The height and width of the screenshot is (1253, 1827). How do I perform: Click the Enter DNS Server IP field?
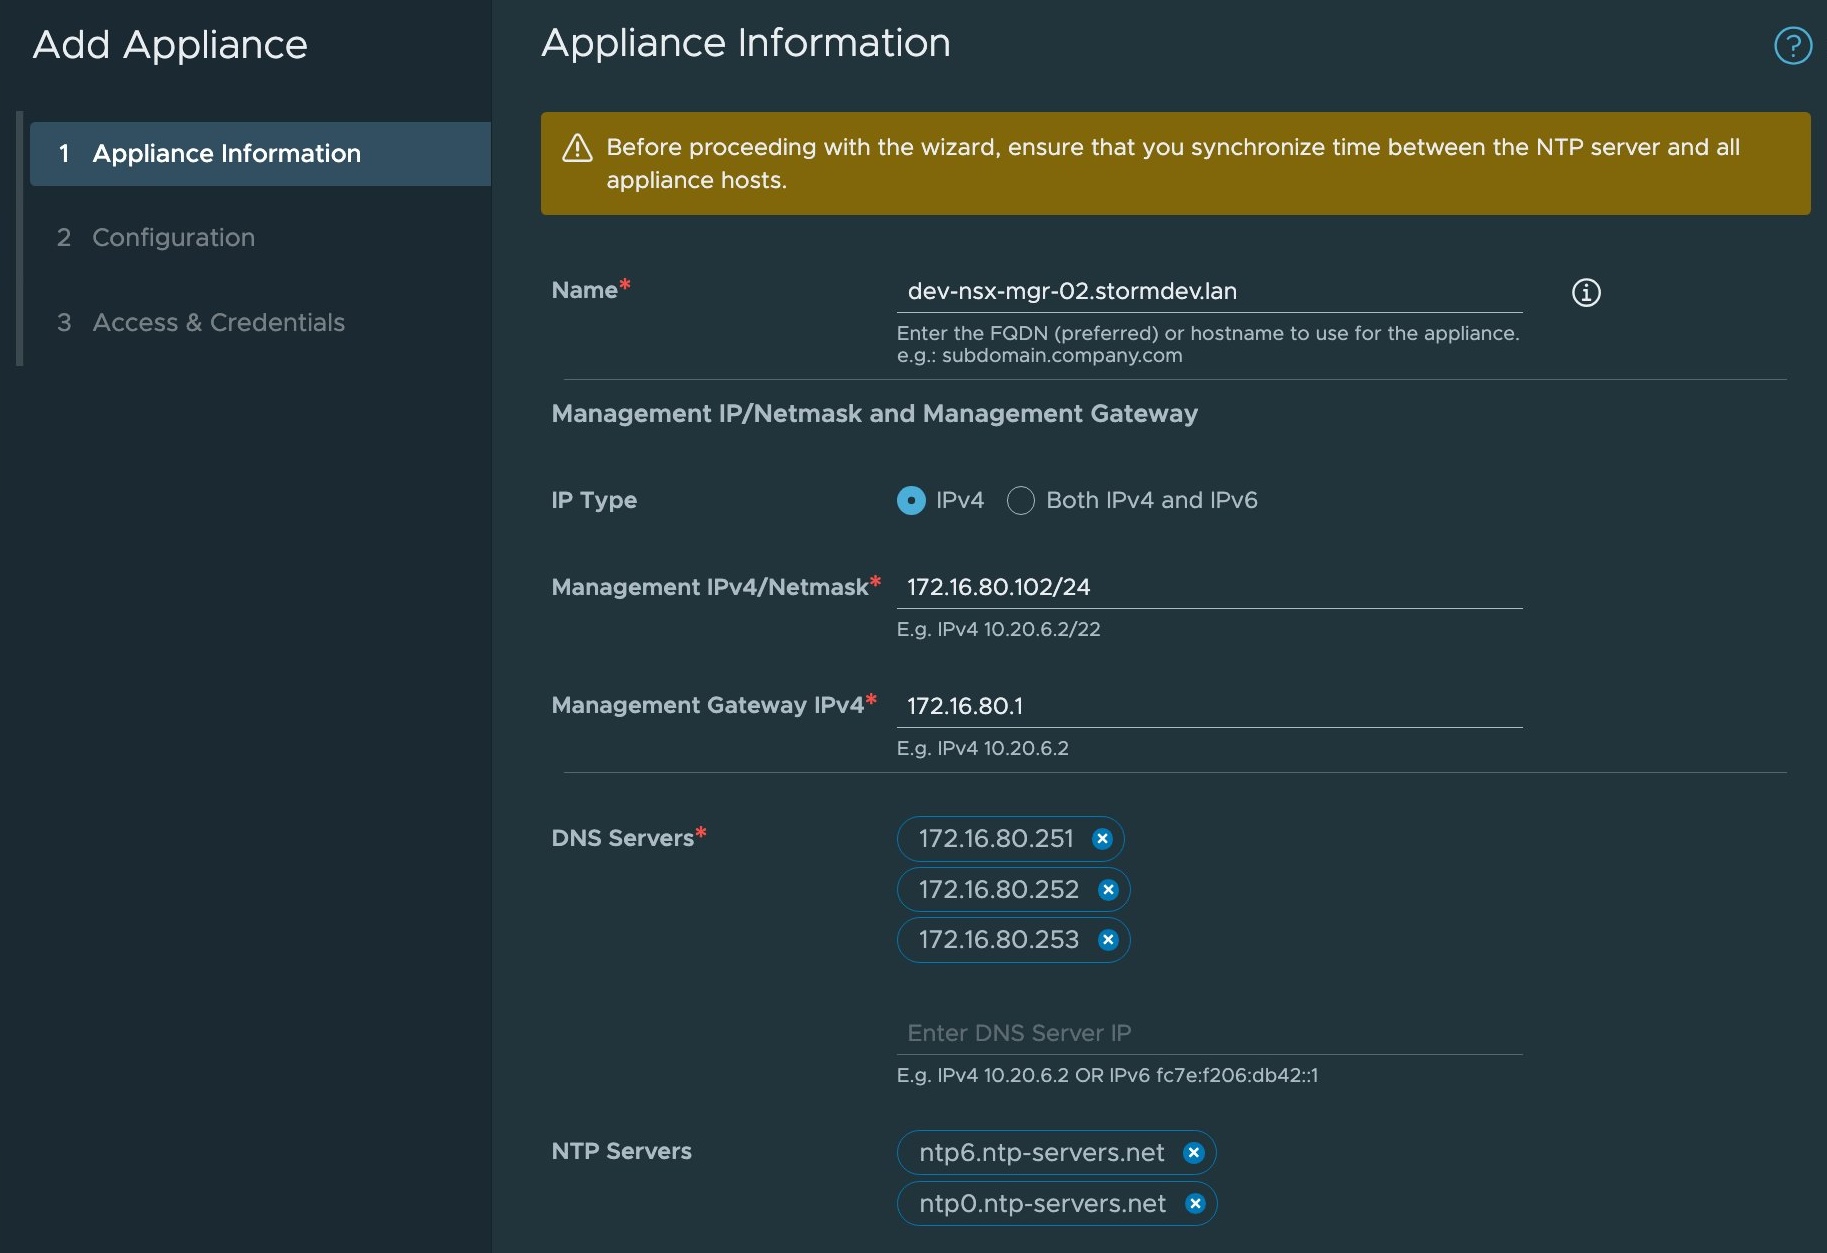[1208, 1033]
